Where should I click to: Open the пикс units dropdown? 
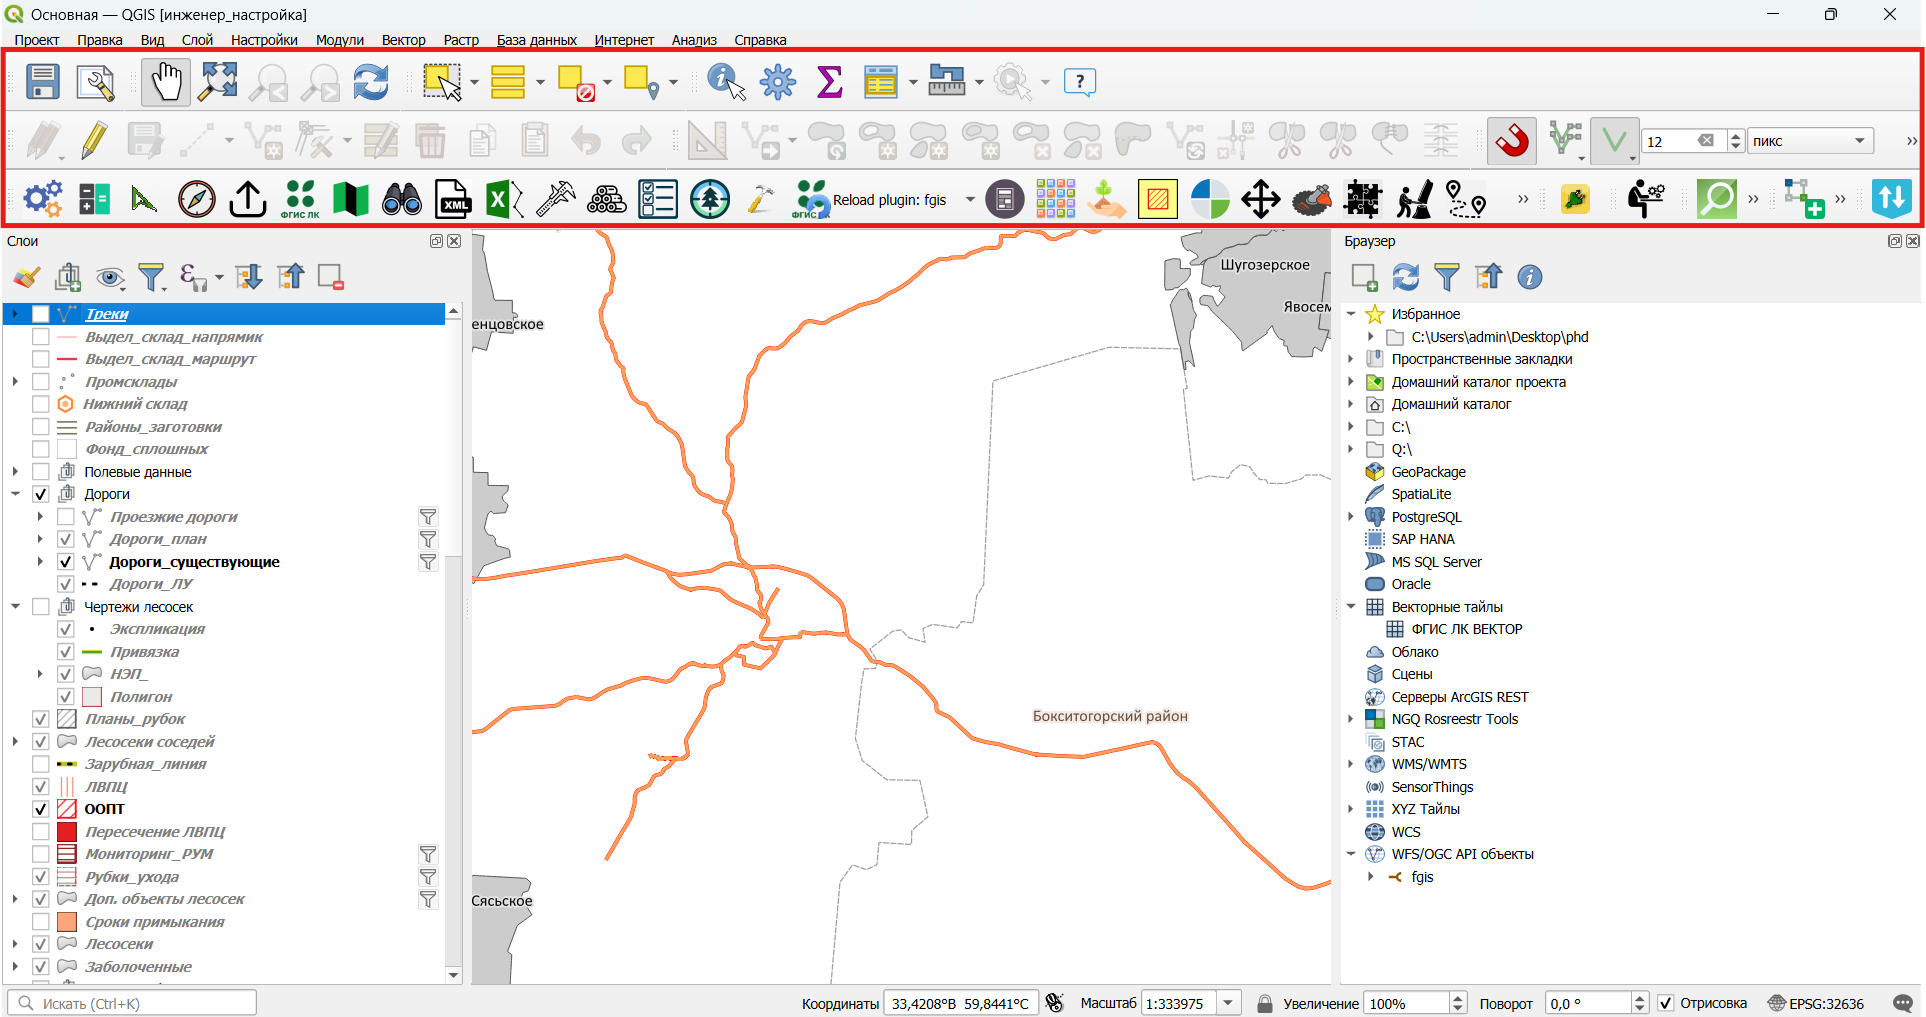click(x=1810, y=141)
